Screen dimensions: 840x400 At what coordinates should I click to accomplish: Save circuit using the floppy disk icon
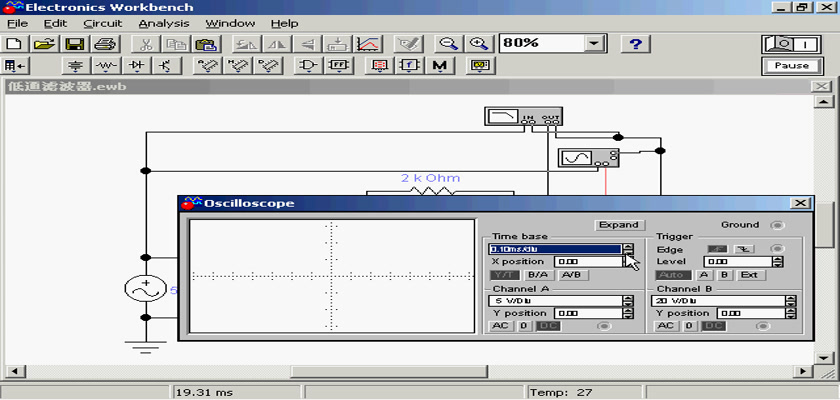(74, 44)
